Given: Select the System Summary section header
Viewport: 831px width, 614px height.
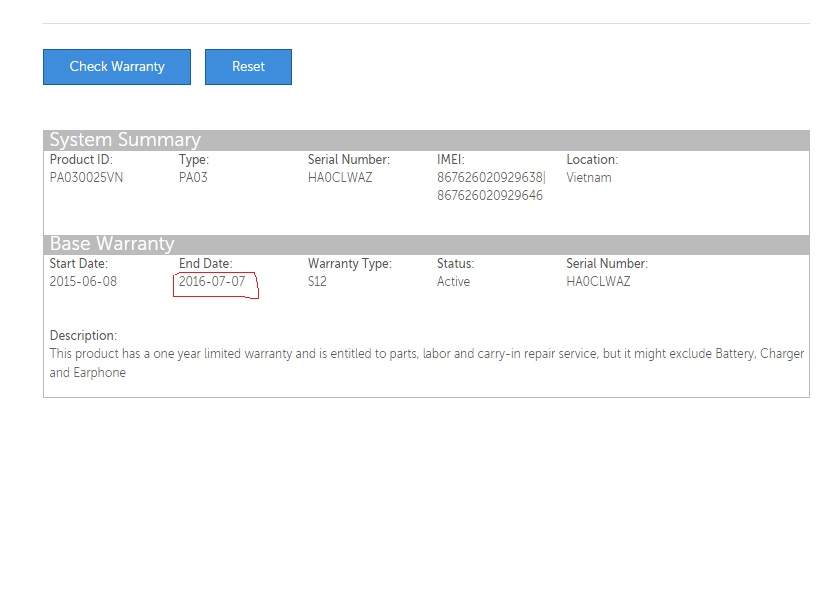Looking at the screenshot, I should [426, 140].
